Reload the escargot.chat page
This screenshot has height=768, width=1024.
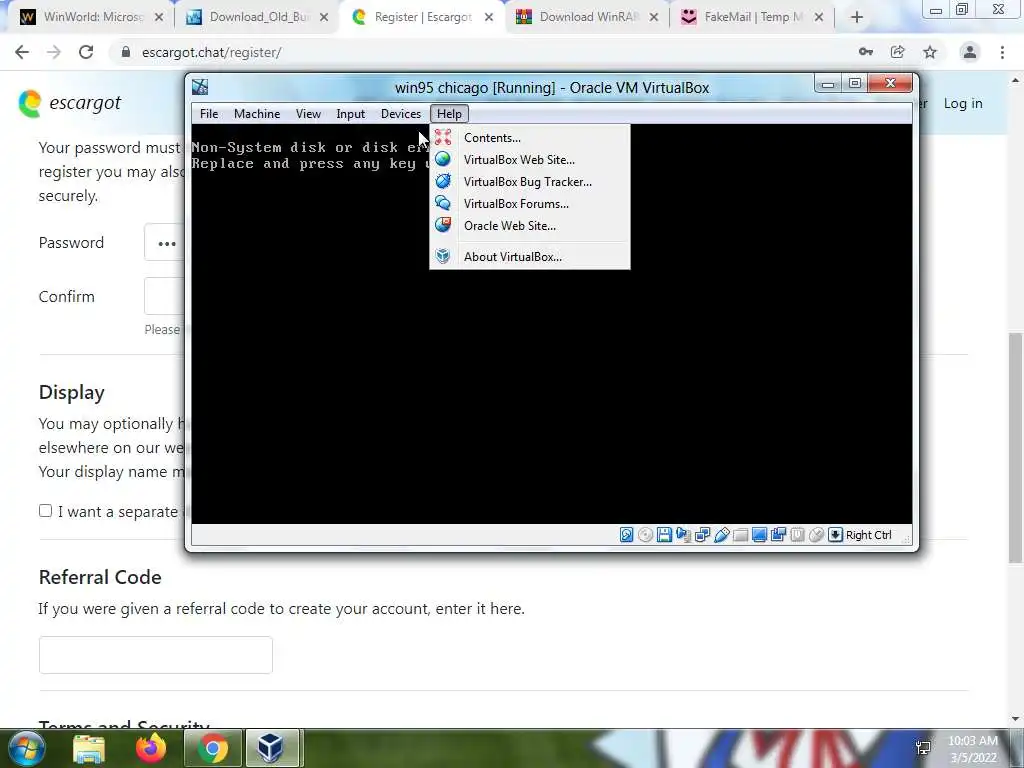[86, 52]
